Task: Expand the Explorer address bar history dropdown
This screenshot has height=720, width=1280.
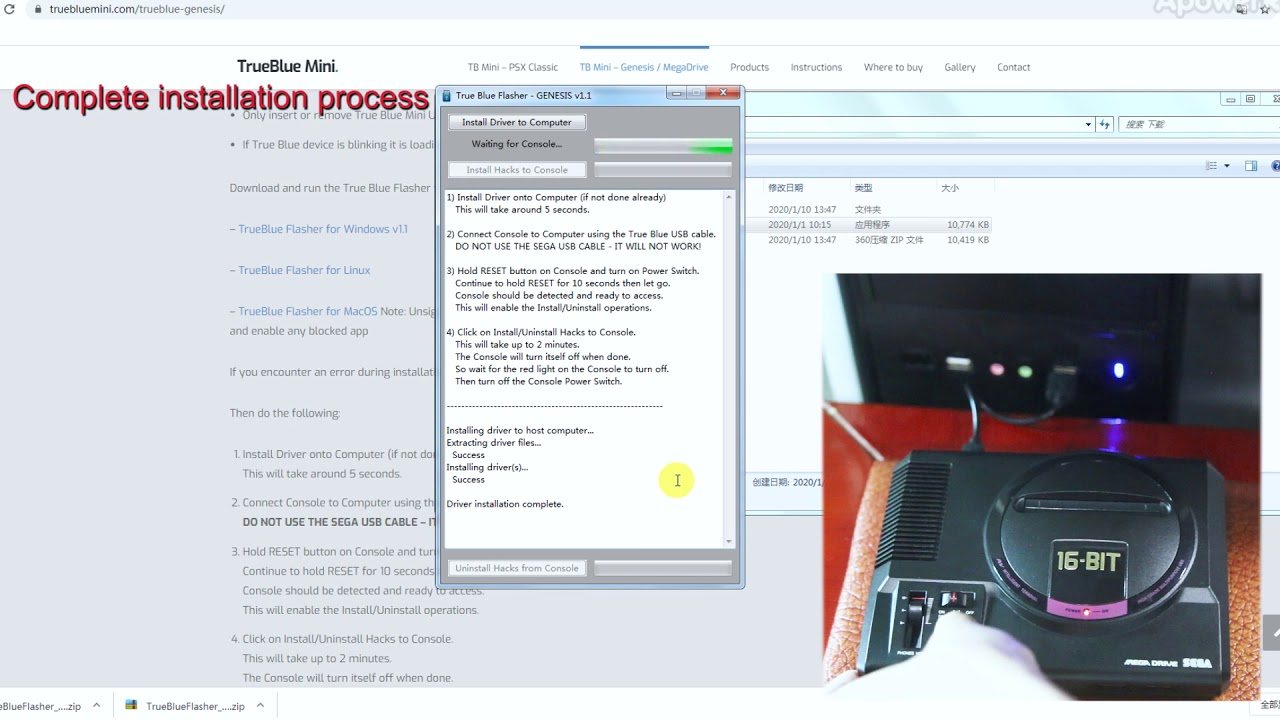Action: 1088,124
